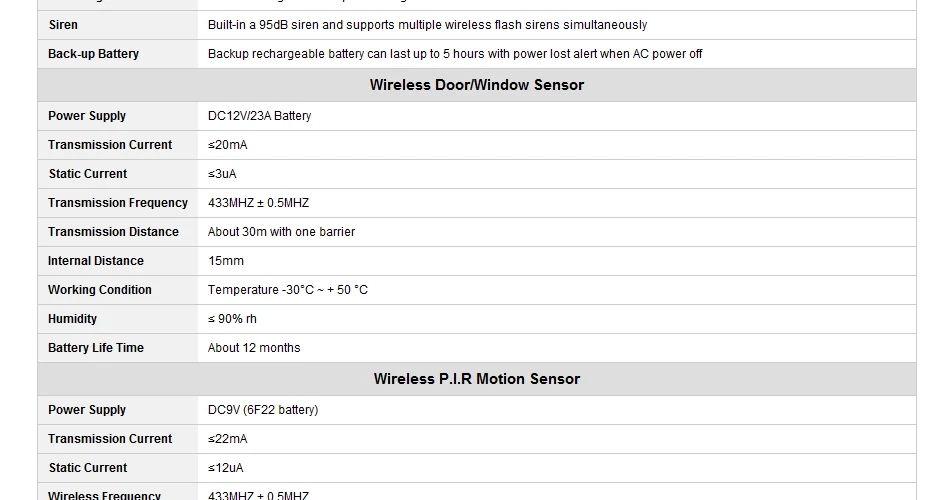Click the ≤22mA transmission current value
The image size is (950, 500).
click(x=228, y=439)
